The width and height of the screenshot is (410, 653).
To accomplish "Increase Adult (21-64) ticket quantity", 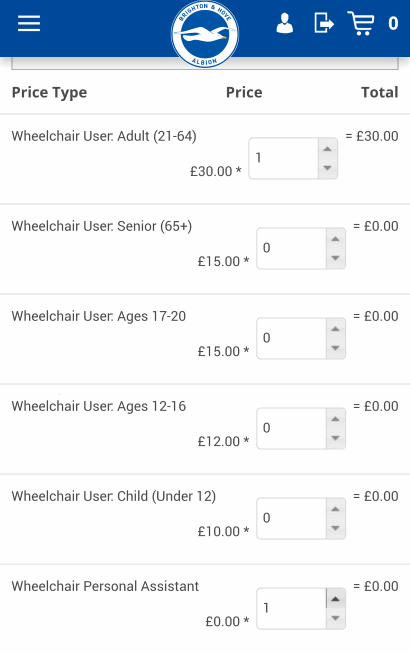I will pyautogui.click(x=328, y=149).
